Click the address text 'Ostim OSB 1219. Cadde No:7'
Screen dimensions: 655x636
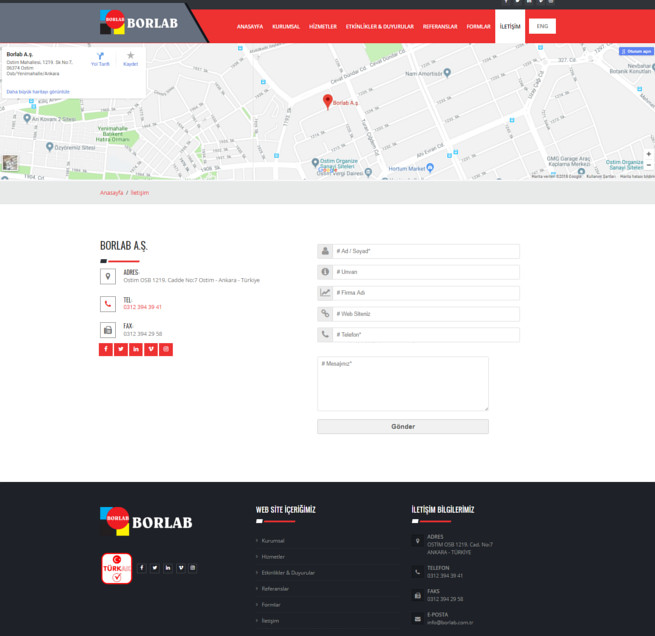(160, 280)
